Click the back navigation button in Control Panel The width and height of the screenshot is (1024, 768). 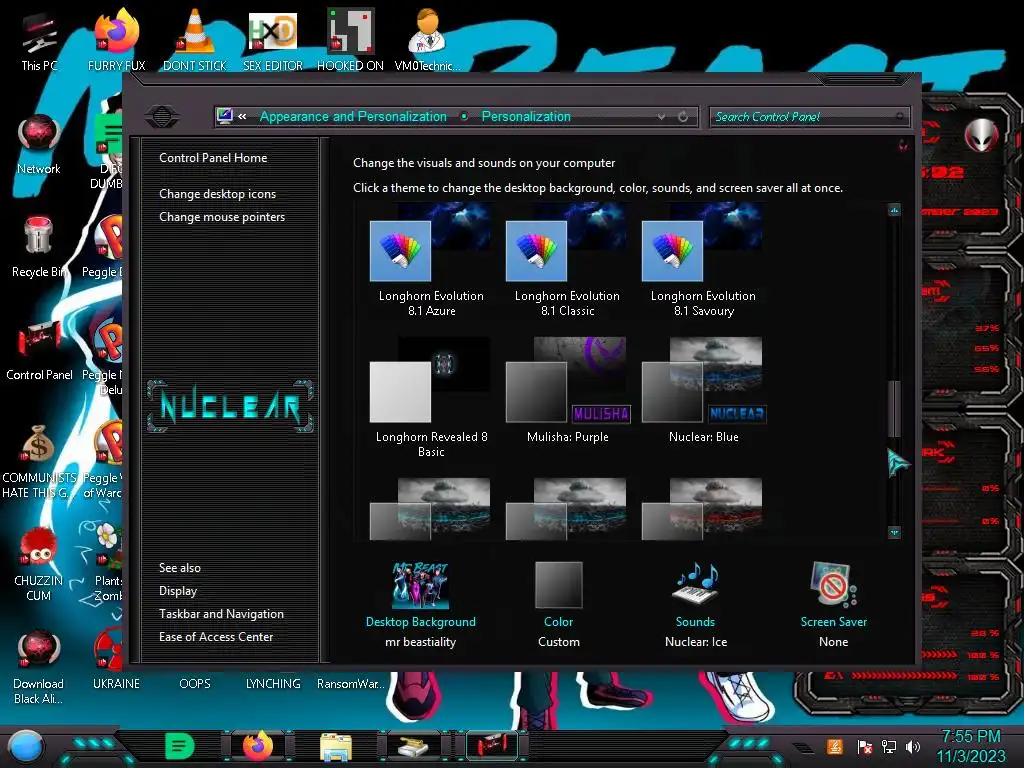162,117
